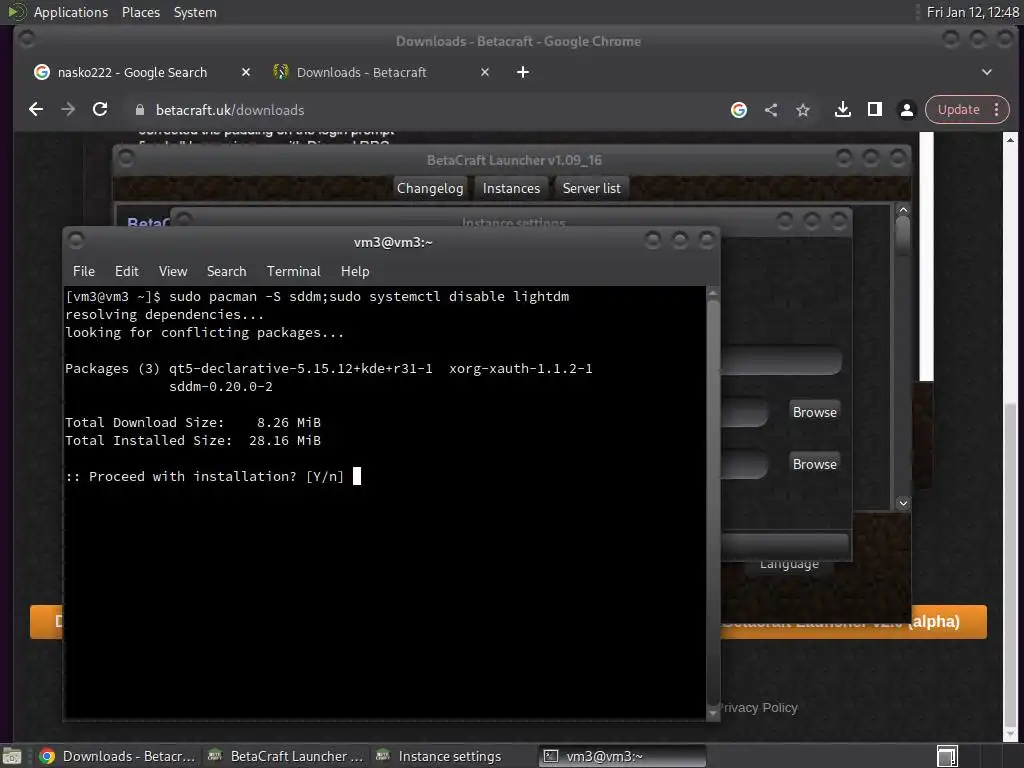The image size is (1024, 768).
Task: Click workspace switcher icon in bottom panel
Action: point(947,756)
